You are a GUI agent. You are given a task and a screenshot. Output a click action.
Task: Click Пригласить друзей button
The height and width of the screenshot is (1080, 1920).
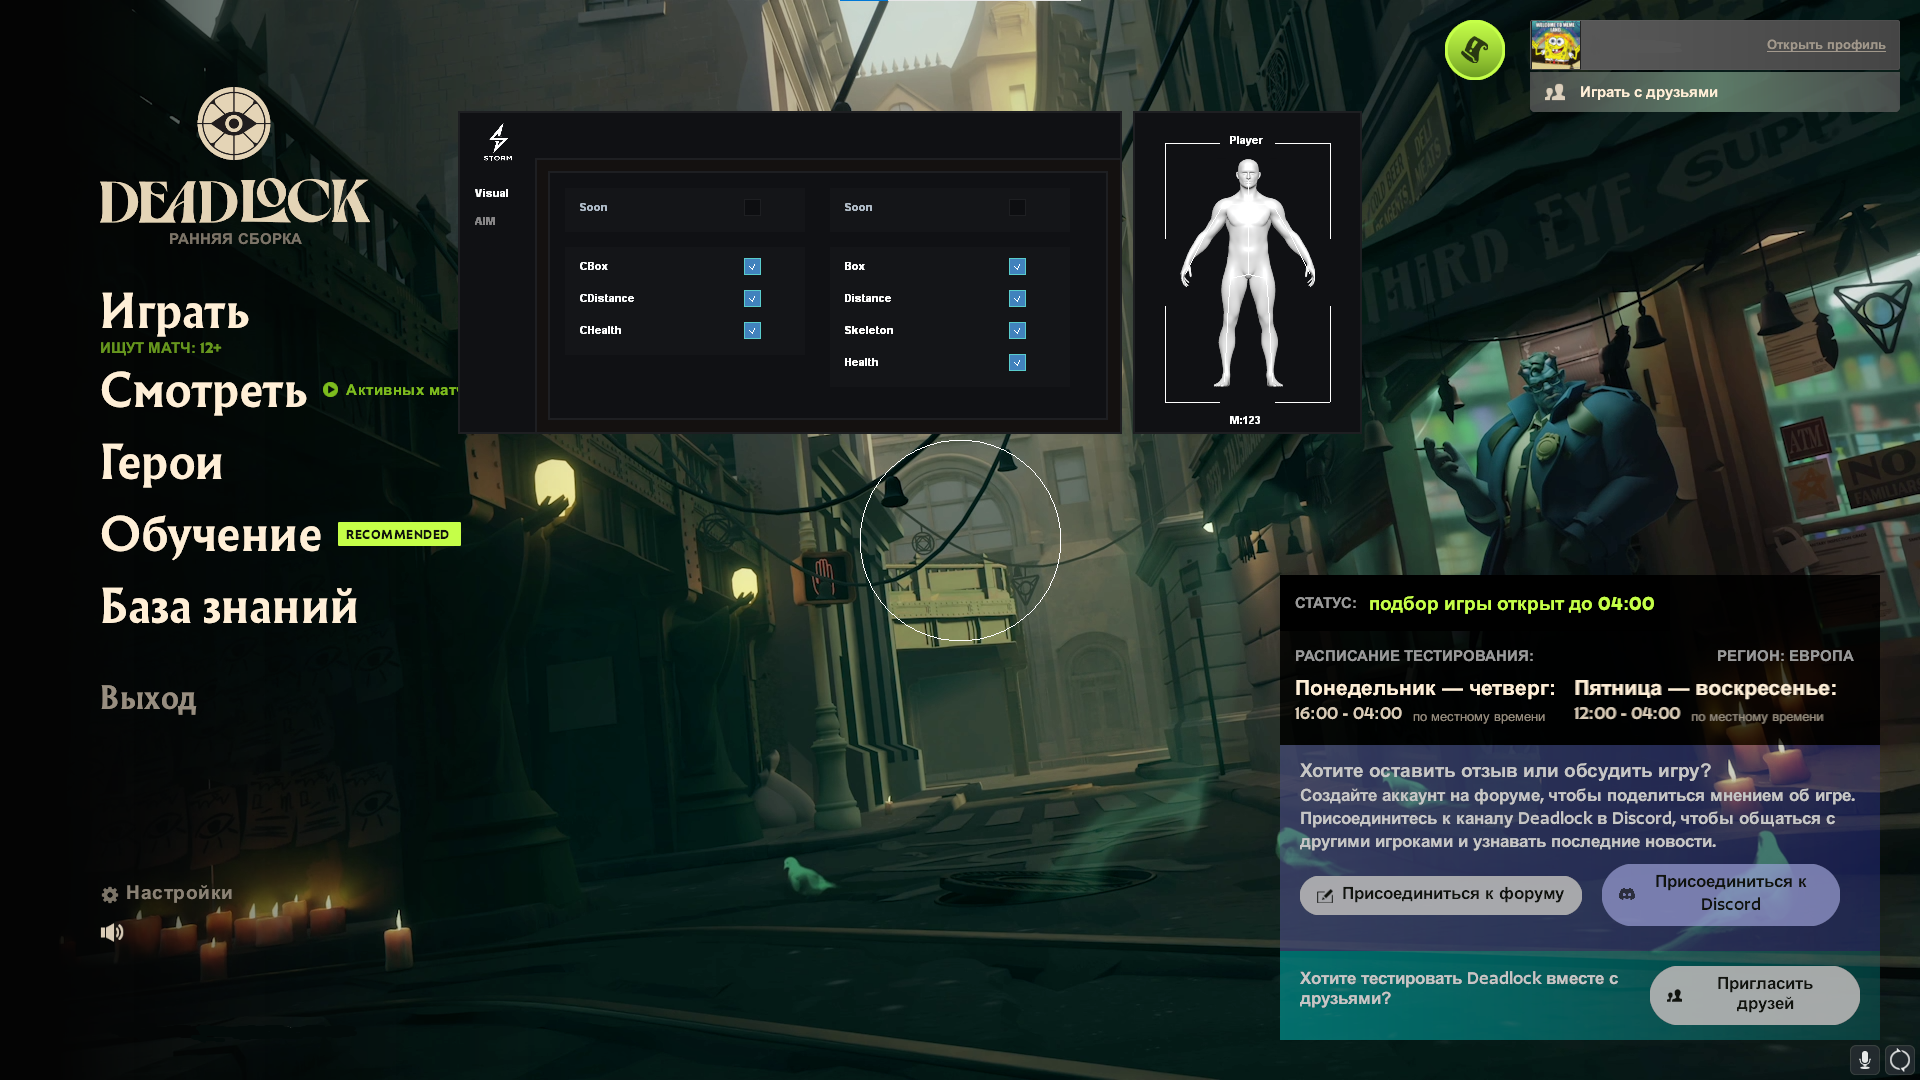pos(1754,994)
